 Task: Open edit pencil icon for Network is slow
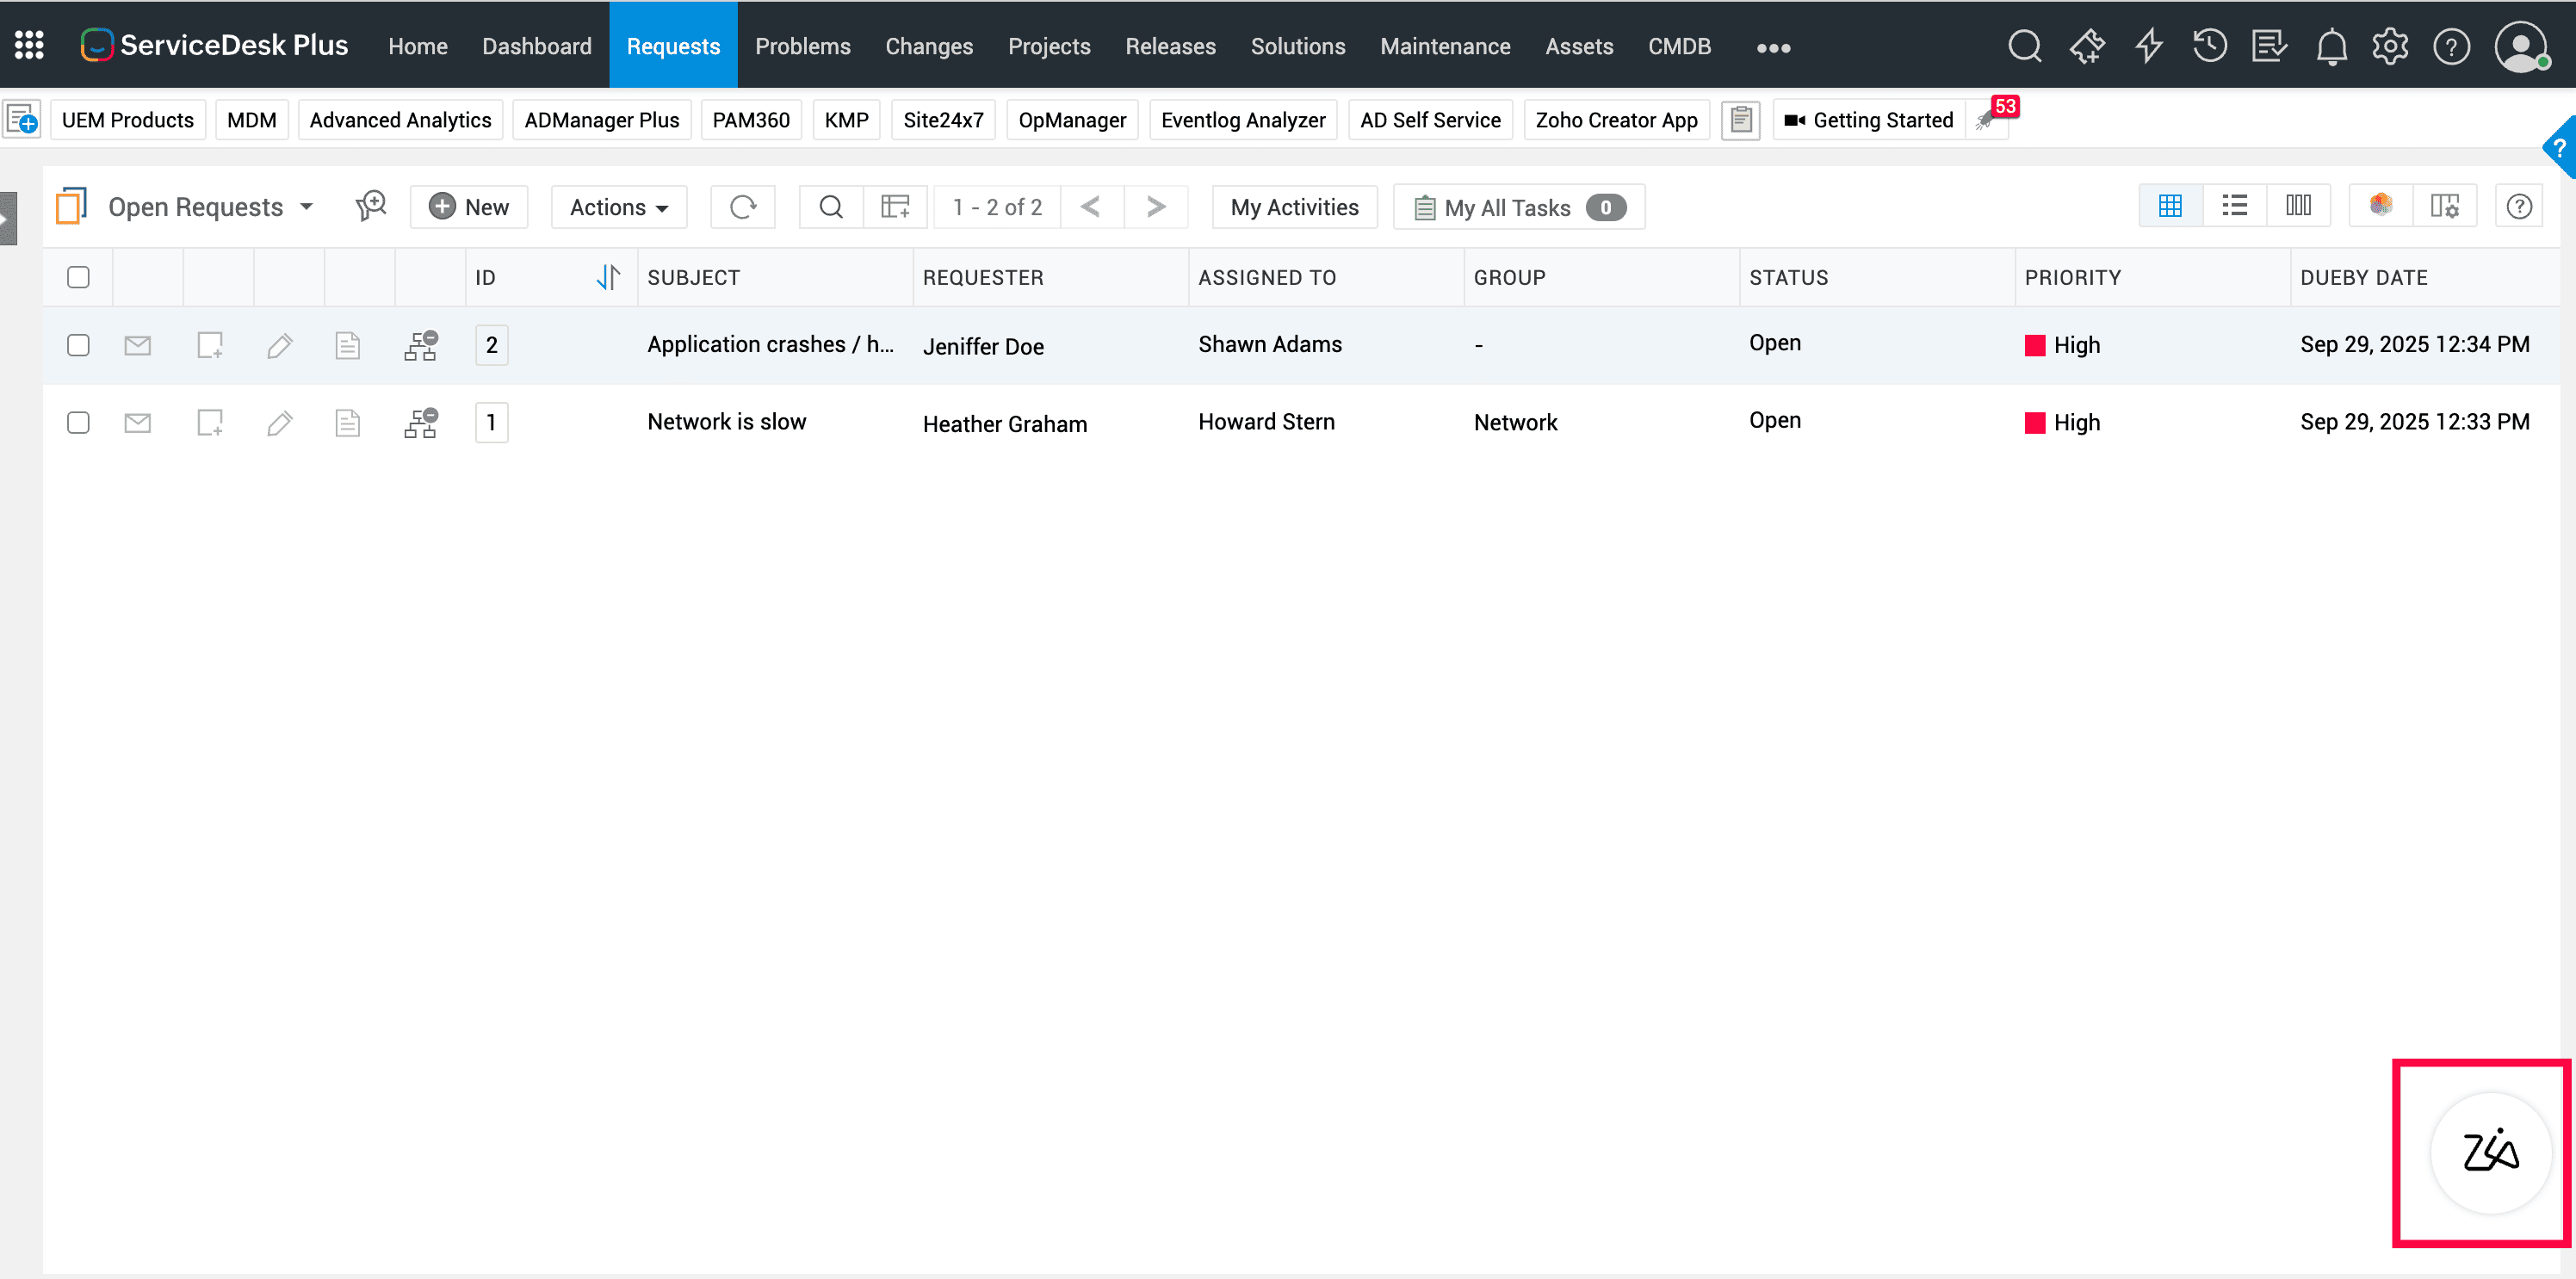click(280, 423)
